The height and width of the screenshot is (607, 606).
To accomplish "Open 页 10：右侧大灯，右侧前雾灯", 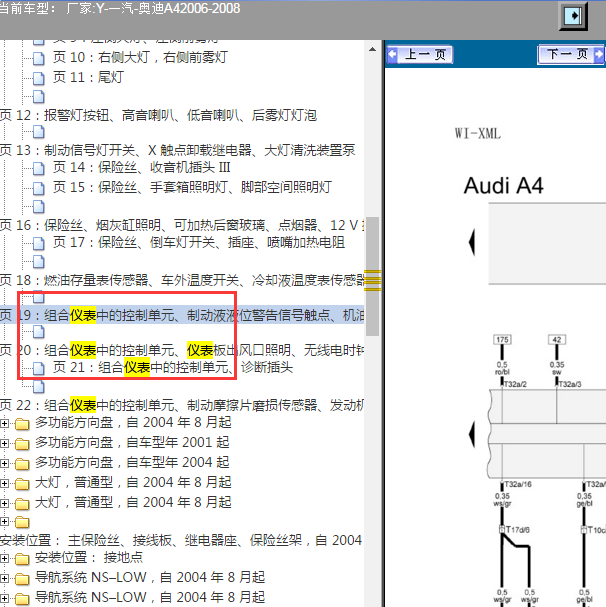I will point(140,58).
